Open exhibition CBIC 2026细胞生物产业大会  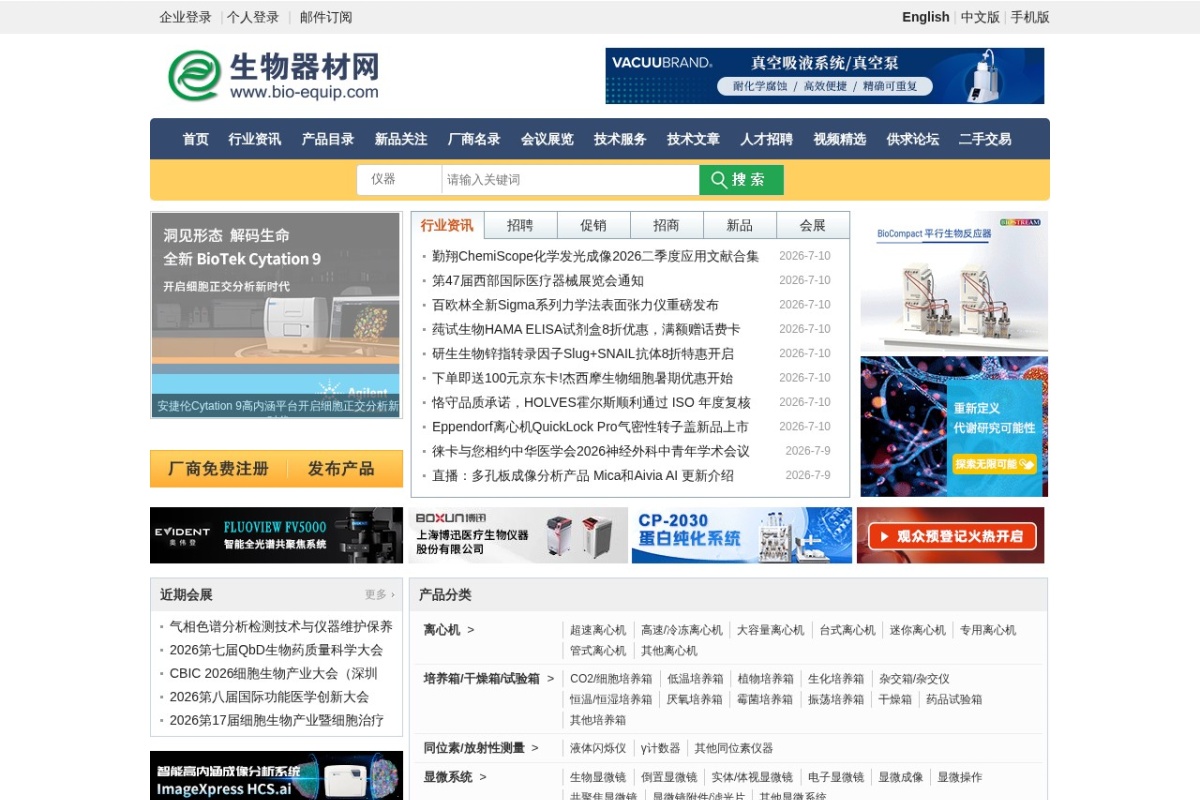[x=273, y=674]
